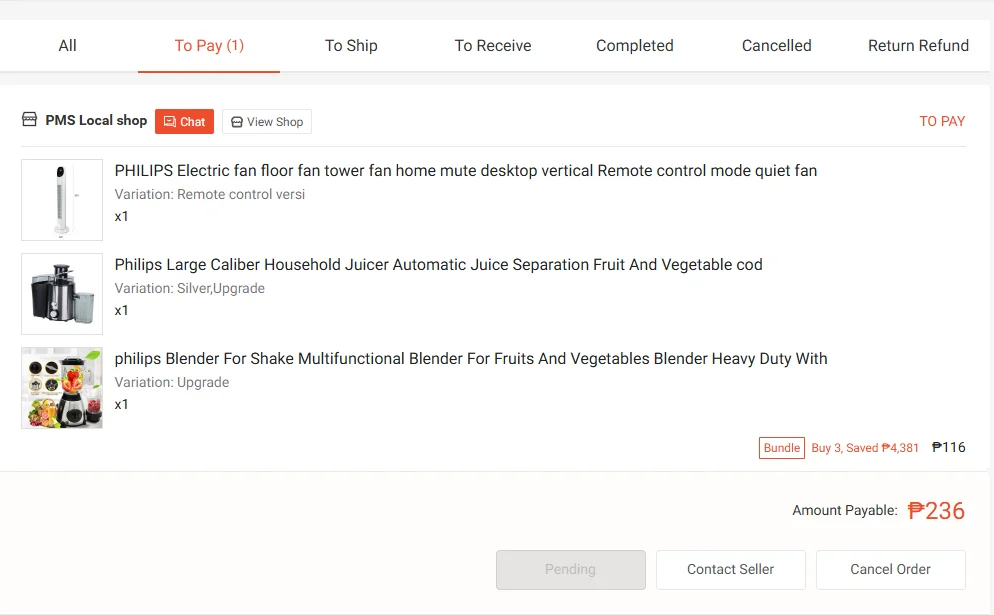
Task: Click the Bundle tag
Action: pos(782,448)
